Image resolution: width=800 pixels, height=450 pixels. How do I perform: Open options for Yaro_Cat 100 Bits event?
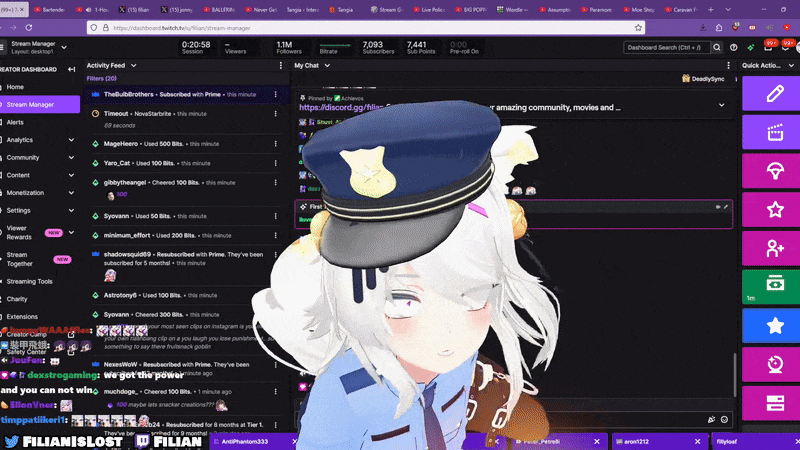pyautogui.click(x=276, y=163)
